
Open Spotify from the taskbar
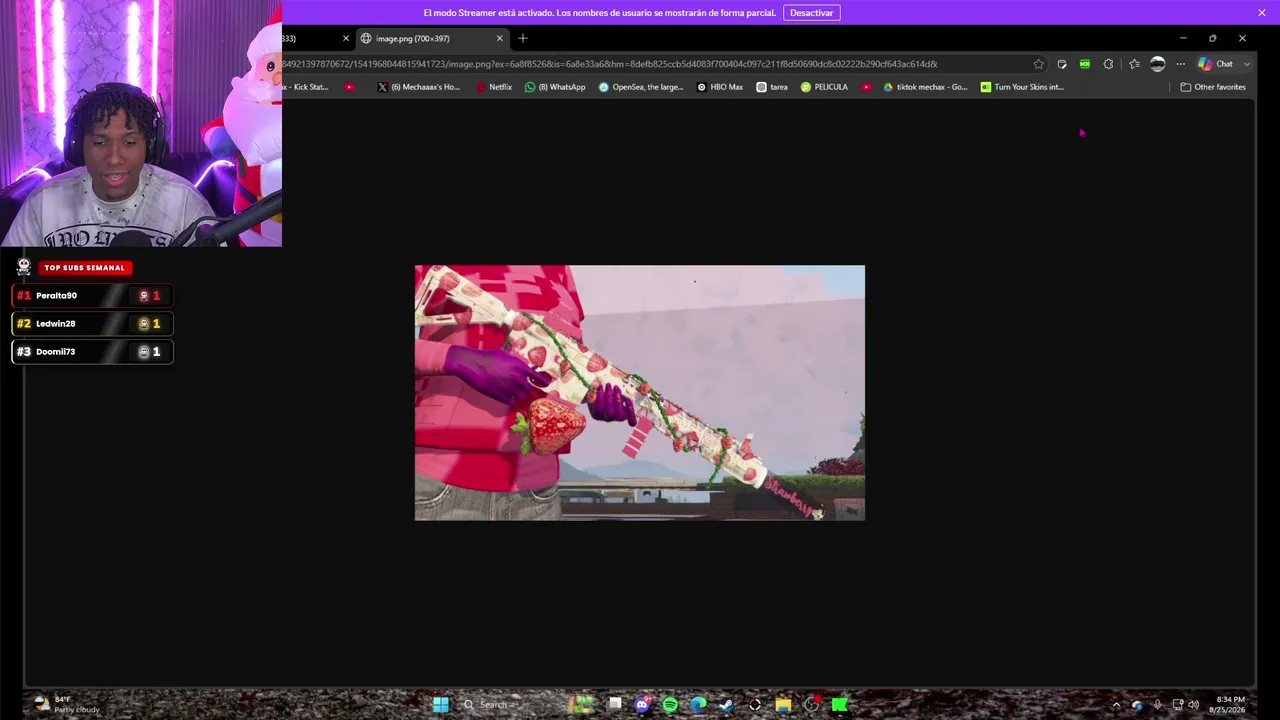coord(670,704)
